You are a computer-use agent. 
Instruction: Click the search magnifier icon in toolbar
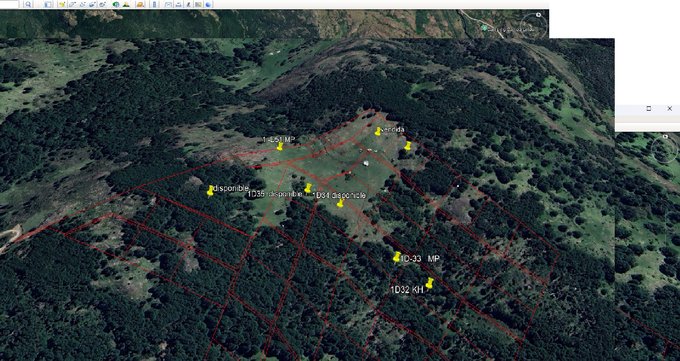28,4
